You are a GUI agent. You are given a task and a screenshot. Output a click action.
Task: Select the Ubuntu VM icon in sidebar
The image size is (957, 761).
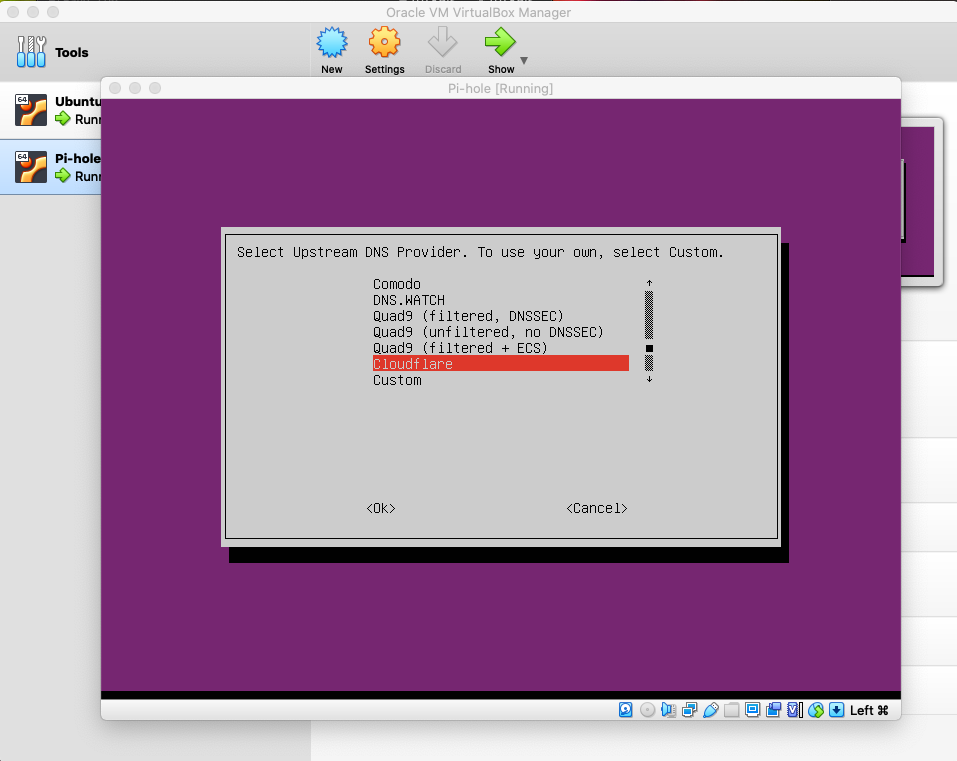(31, 110)
